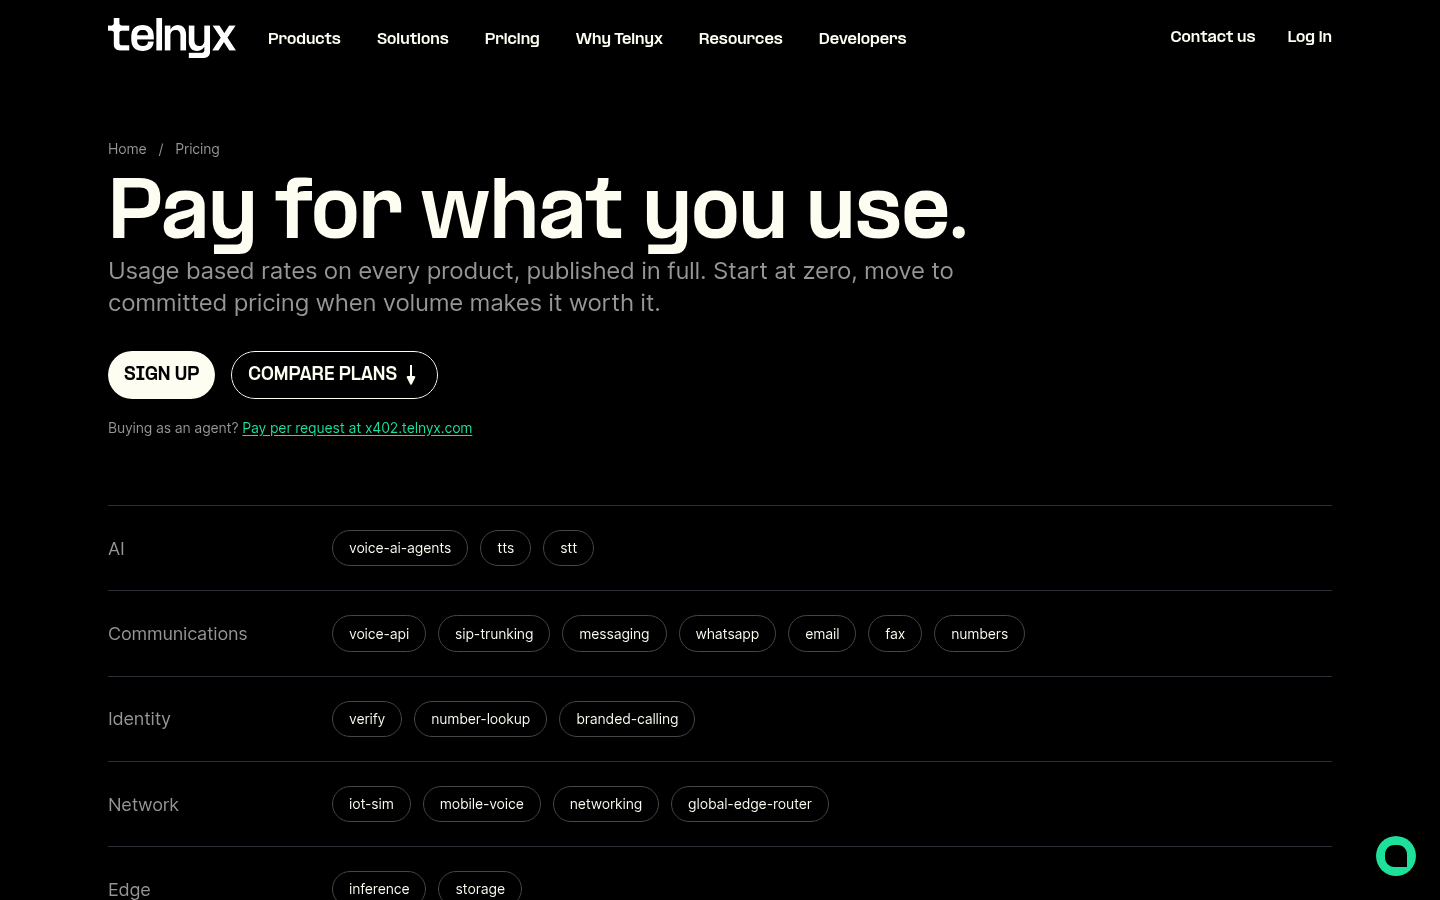Screen dimensions: 1440x900
Task: Open the Developers menu
Action: click(x=862, y=38)
